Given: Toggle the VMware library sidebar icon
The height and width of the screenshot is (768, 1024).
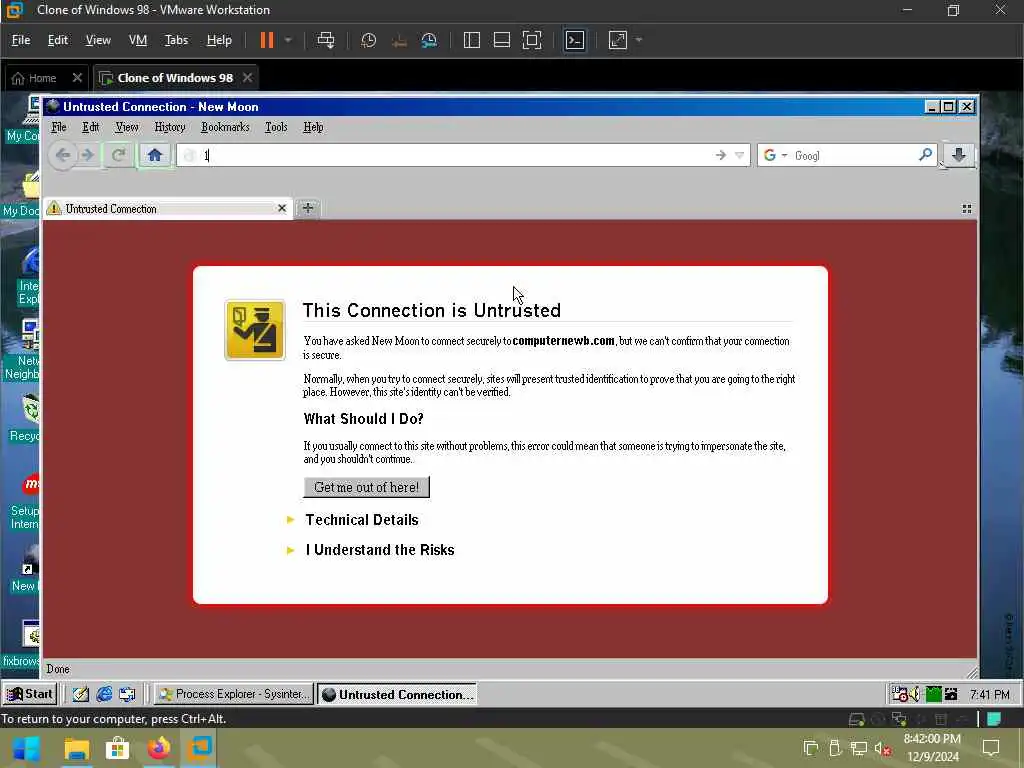Looking at the screenshot, I should tap(472, 40).
